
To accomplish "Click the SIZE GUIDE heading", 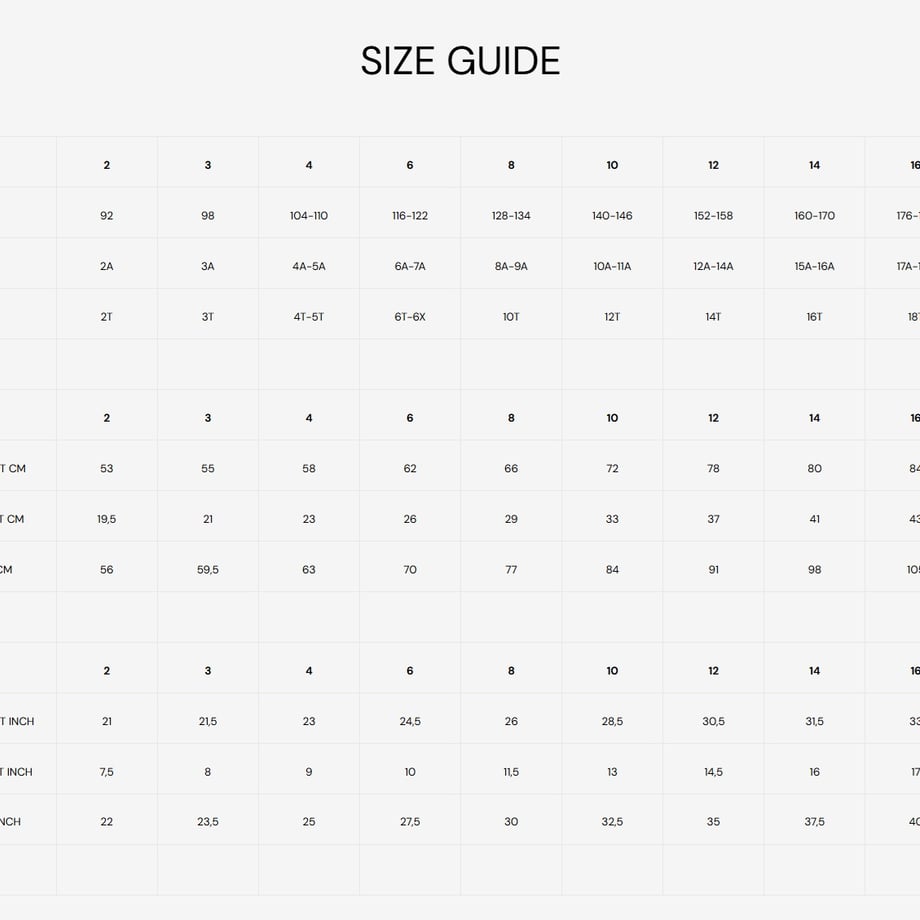I will [460, 61].
